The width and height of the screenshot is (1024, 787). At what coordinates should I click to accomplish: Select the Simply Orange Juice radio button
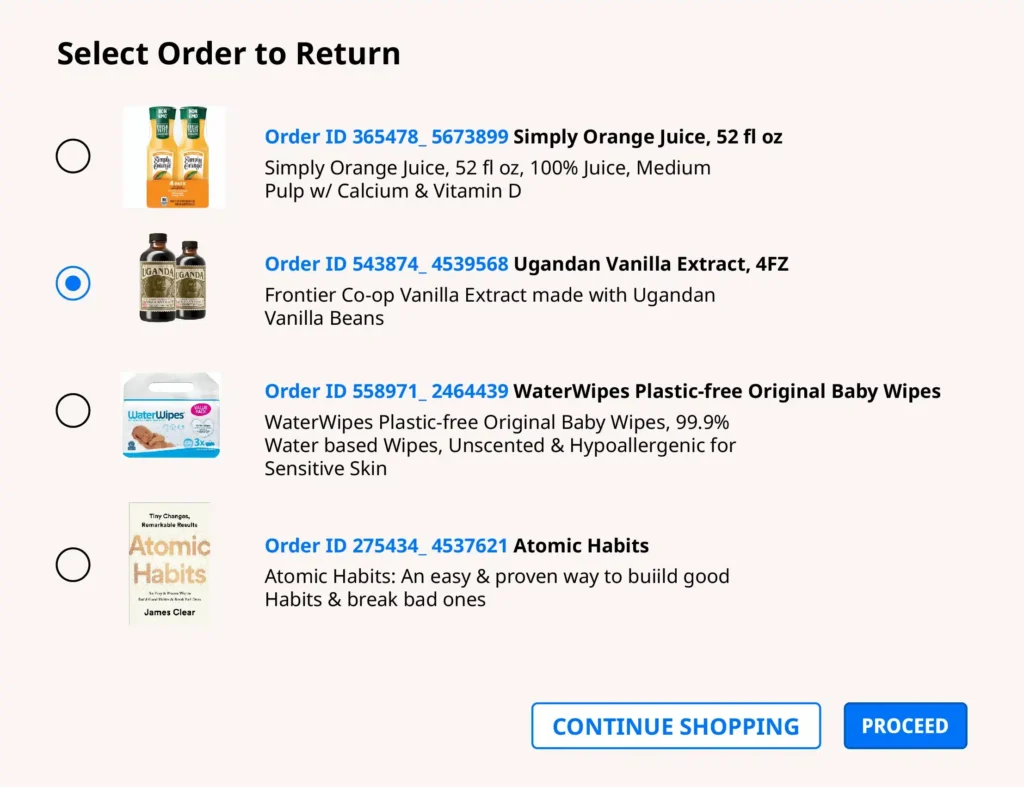tap(73, 156)
